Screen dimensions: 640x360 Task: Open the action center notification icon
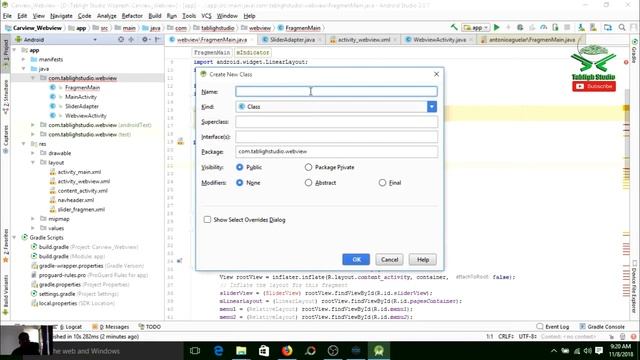point(599,351)
